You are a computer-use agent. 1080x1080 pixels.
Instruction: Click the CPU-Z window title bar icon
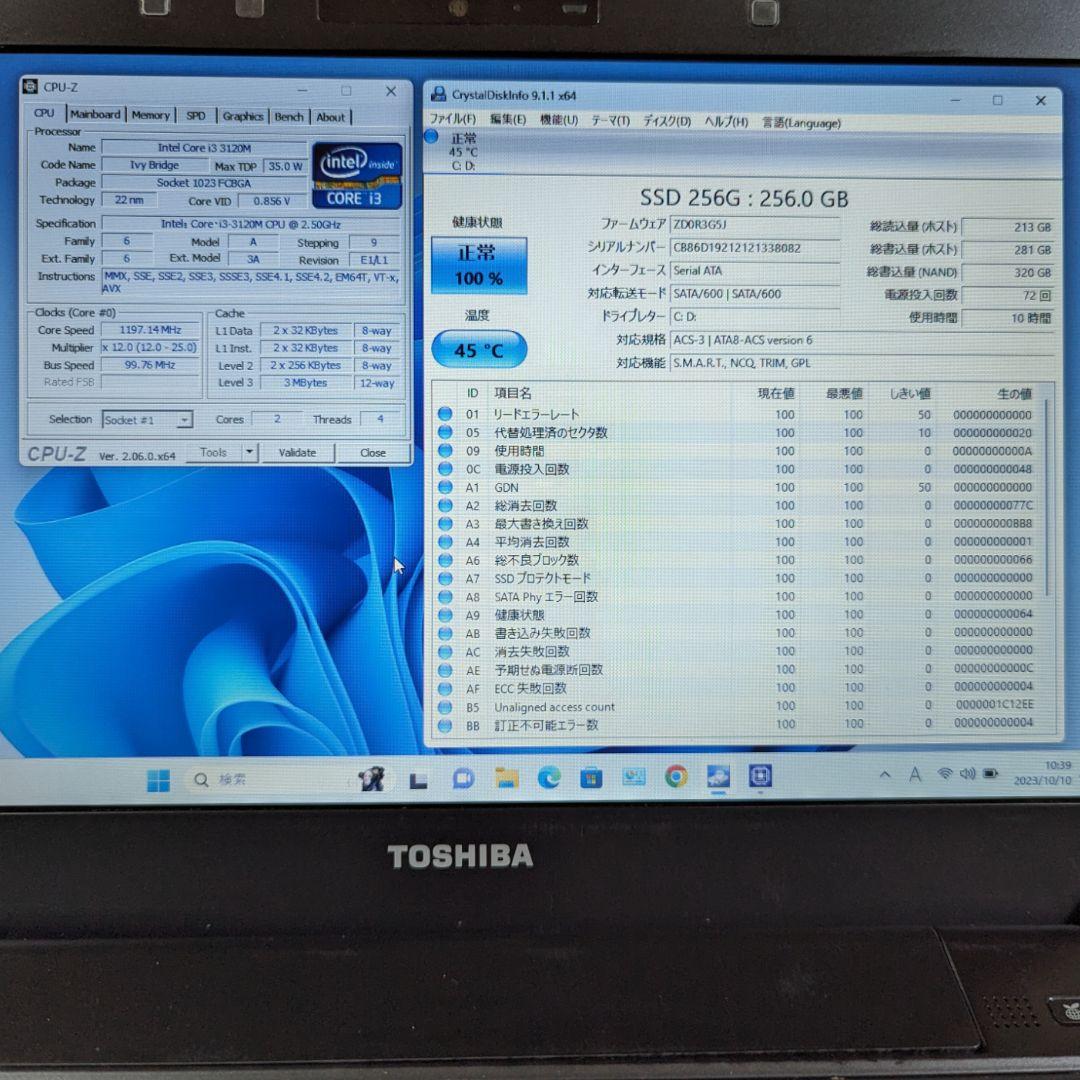tap(31, 88)
